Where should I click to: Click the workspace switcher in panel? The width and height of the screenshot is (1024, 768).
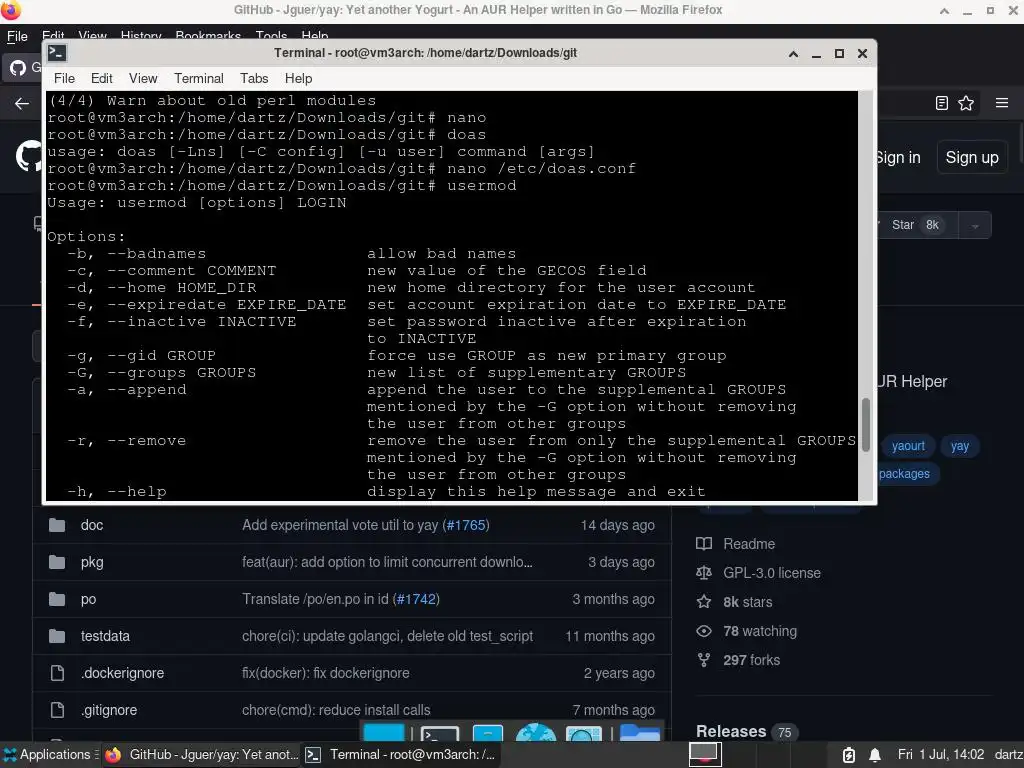705,754
